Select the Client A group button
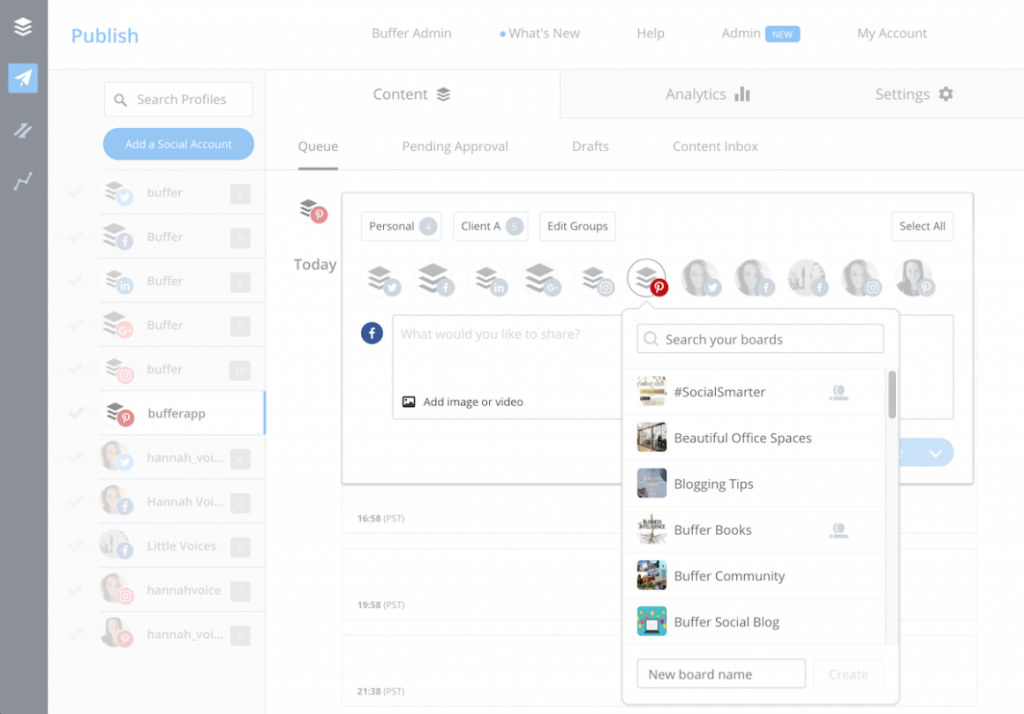The height and width of the screenshot is (714, 1024). point(490,226)
